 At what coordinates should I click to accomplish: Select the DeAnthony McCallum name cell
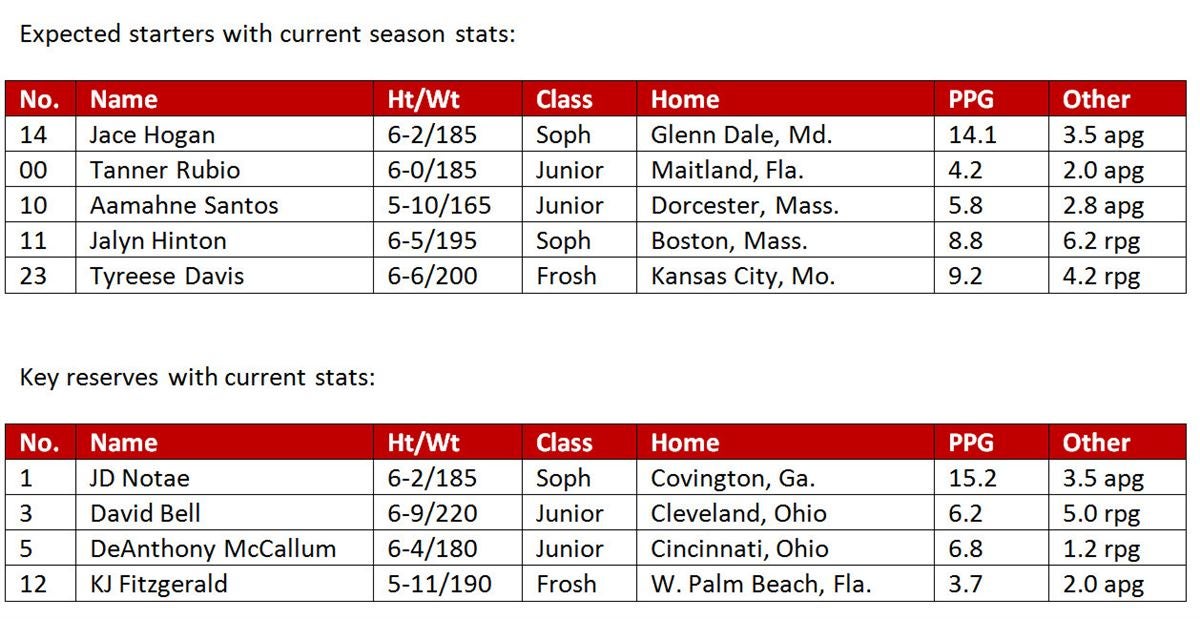tap(225, 549)
